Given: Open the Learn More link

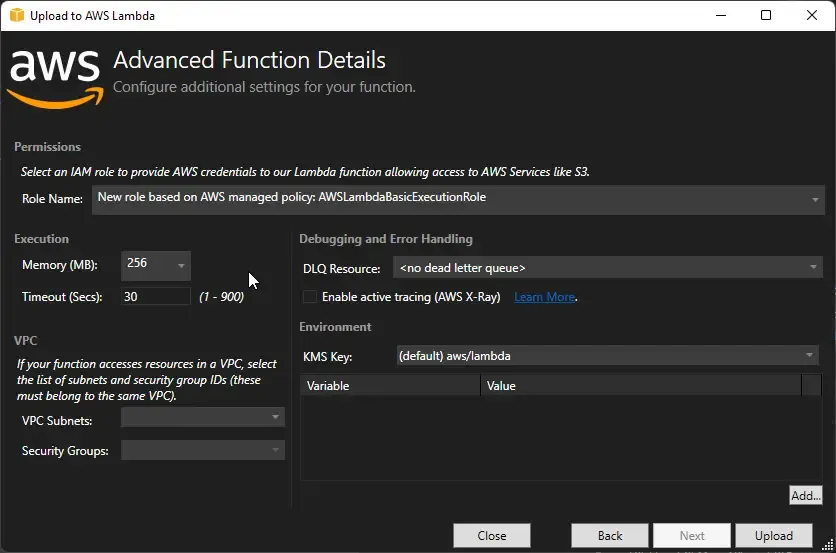Looking at the screenshot, I should click(x=544, y=297).
